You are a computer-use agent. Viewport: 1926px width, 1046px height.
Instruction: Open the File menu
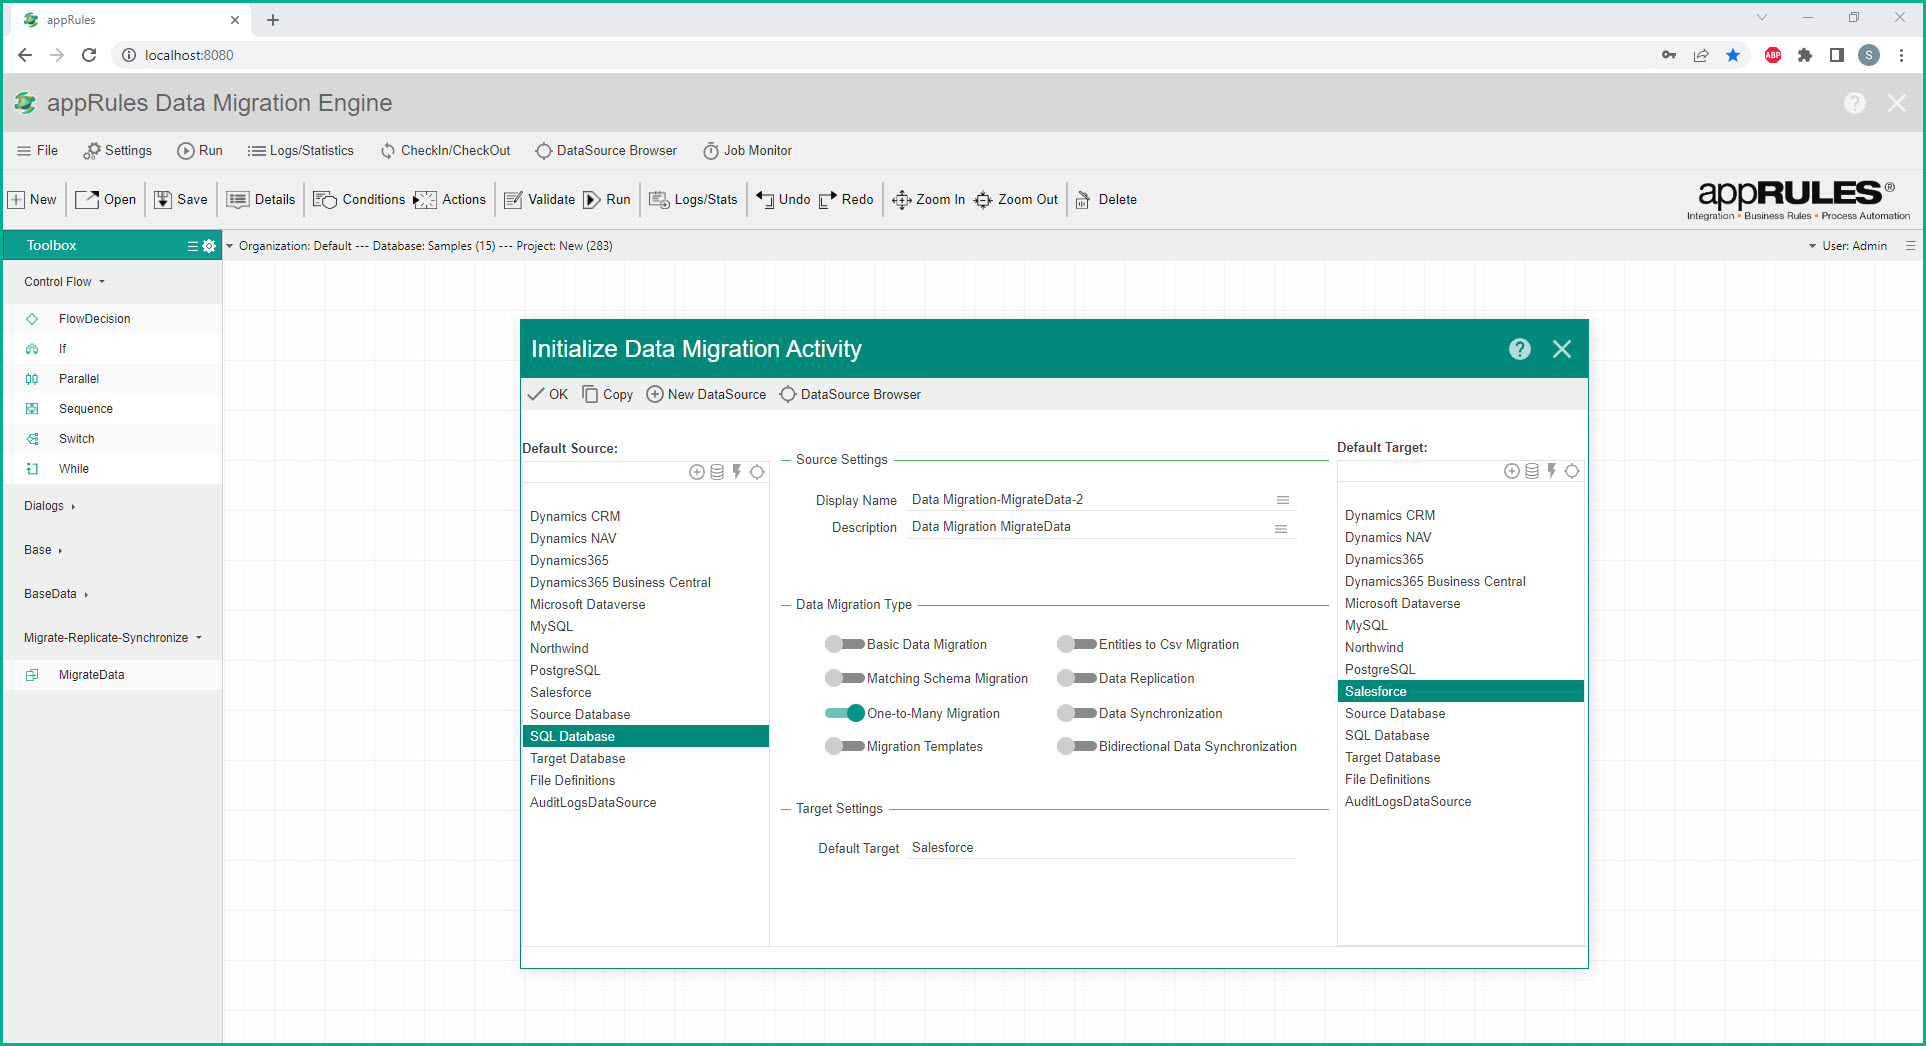(x=37, y=151)
